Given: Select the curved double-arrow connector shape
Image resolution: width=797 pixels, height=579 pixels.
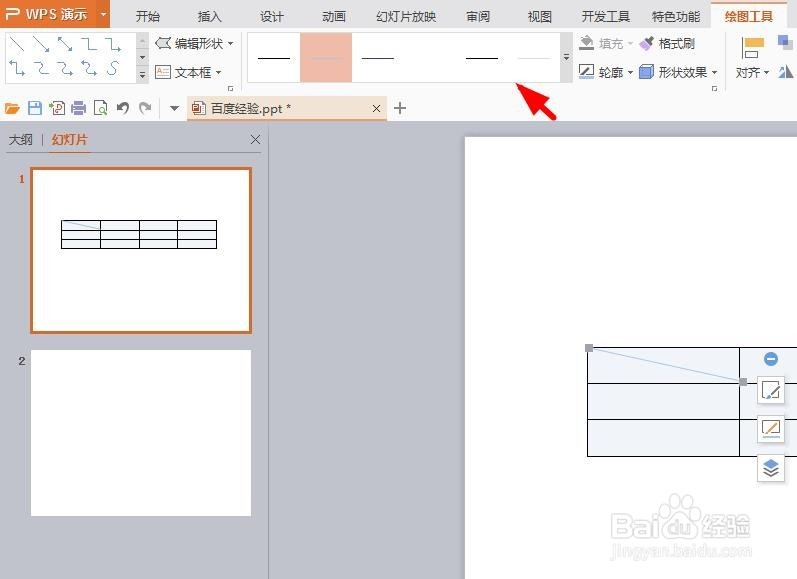Looking at the screenshot, I should [x=89, y=68].
